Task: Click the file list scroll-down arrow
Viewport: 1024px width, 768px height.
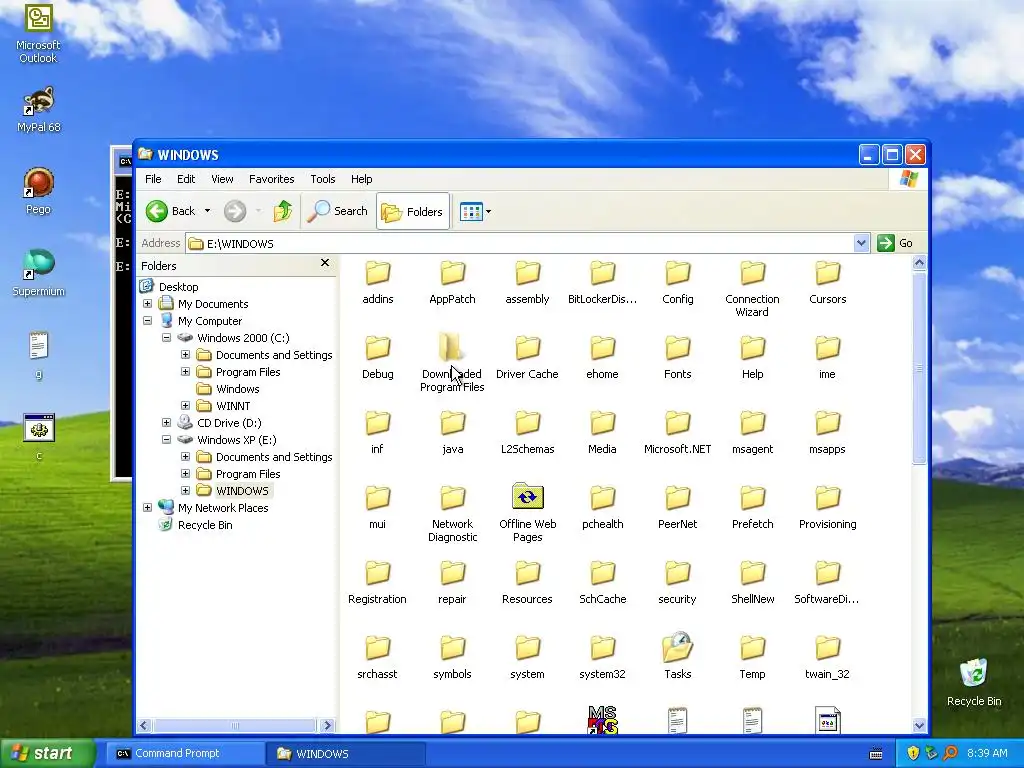Action: click(x=919, y=725)
